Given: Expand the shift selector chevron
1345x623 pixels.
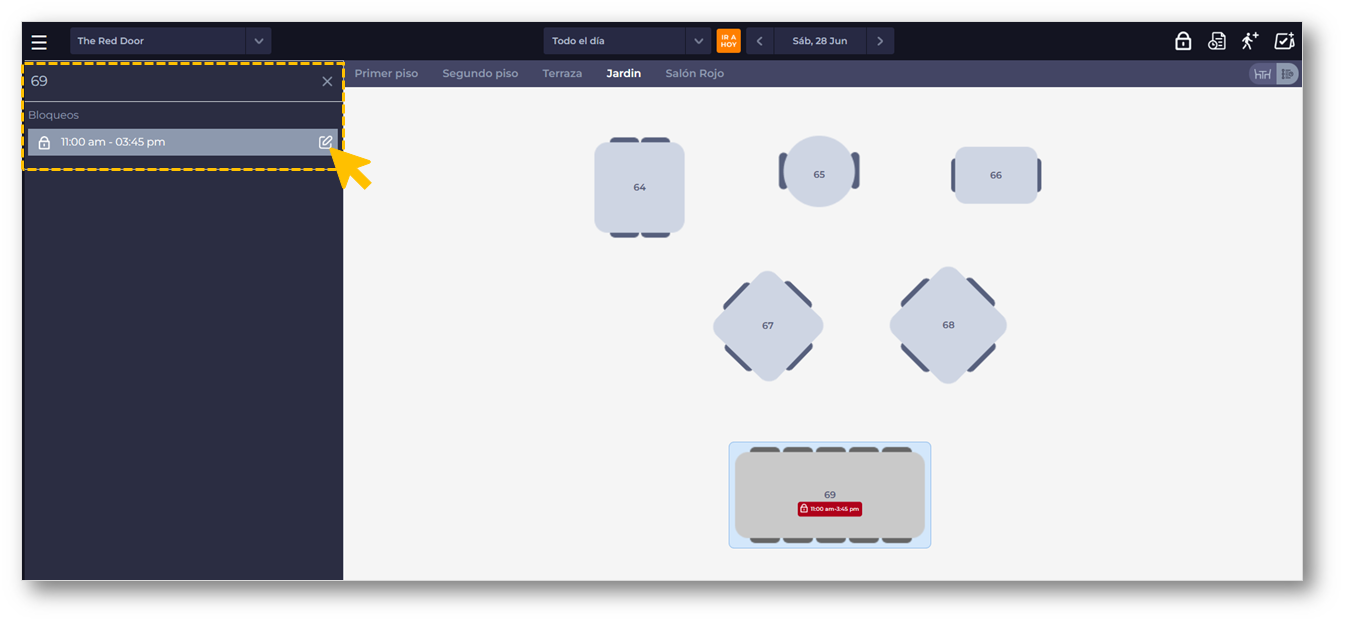Looking at the screenshot, I should 698,41.
